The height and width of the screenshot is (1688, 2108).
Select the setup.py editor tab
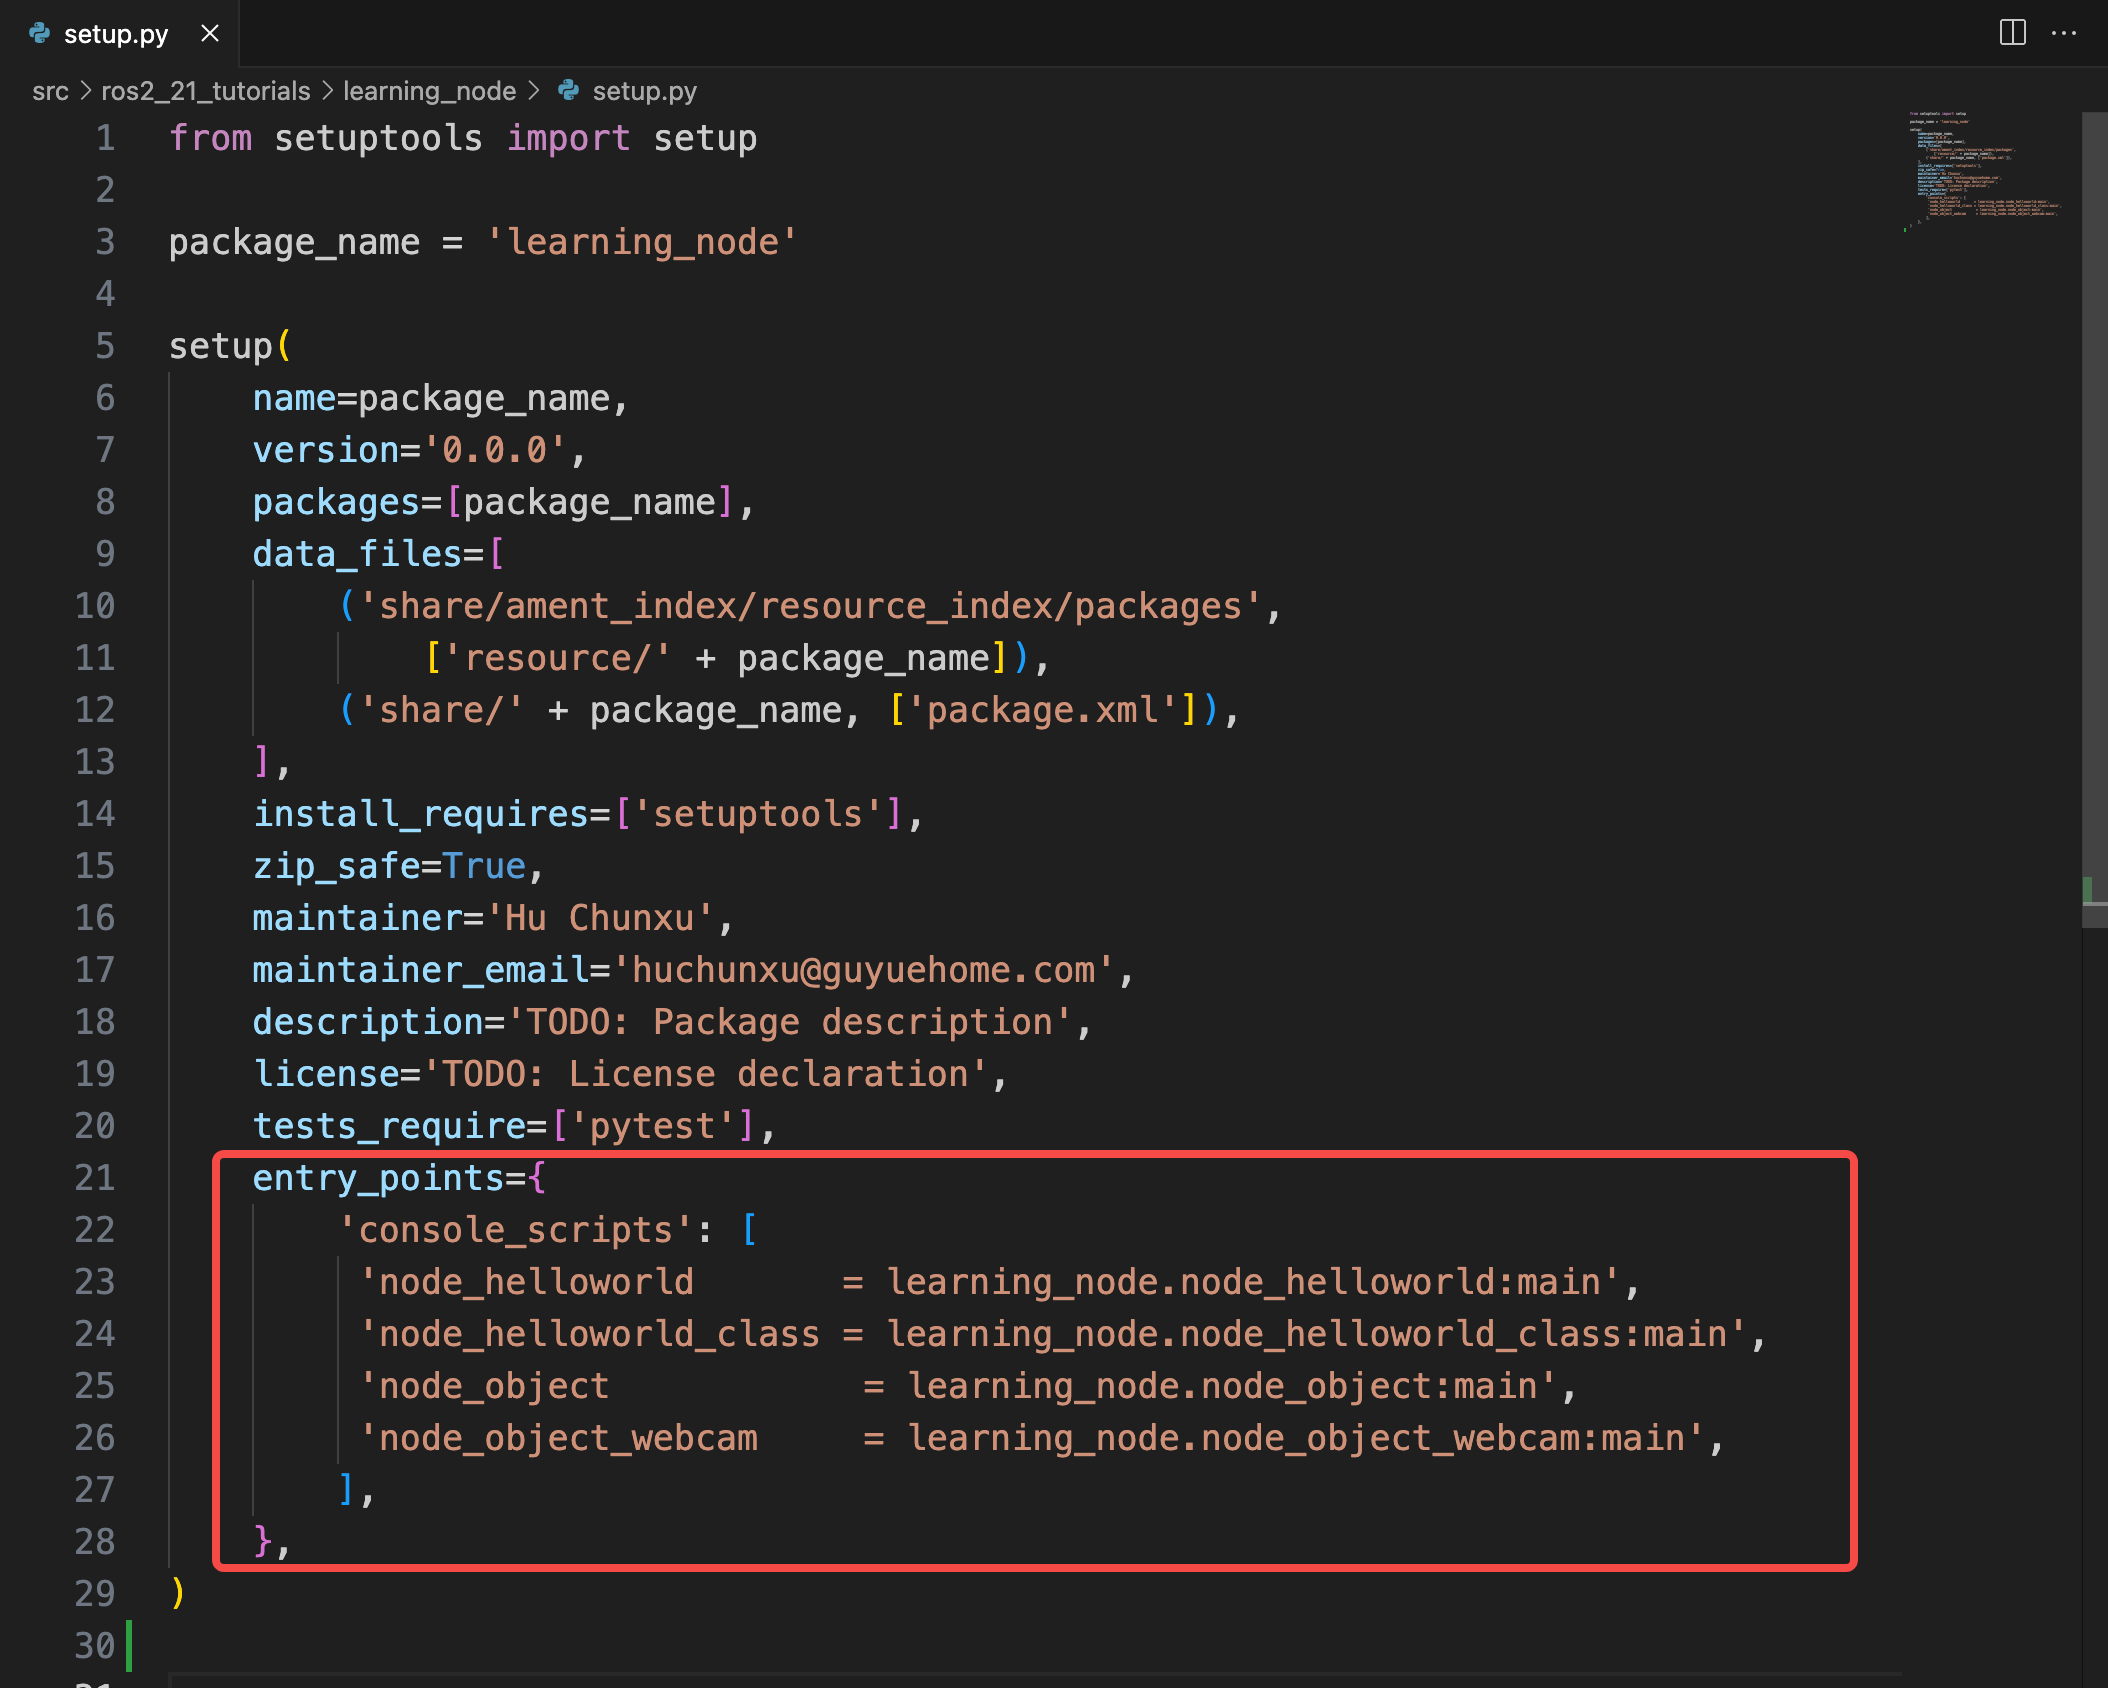[x=115, y=34]
